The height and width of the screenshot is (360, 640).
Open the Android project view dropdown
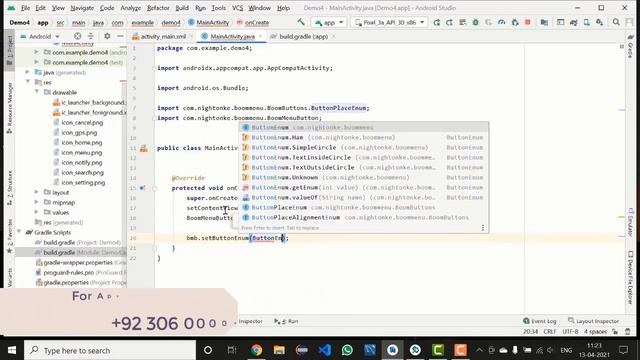[40, 36]
